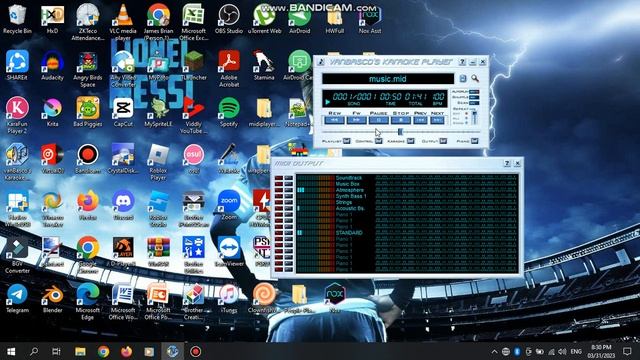Click the Rewind button in Karaoke Player

click(335, 120)
